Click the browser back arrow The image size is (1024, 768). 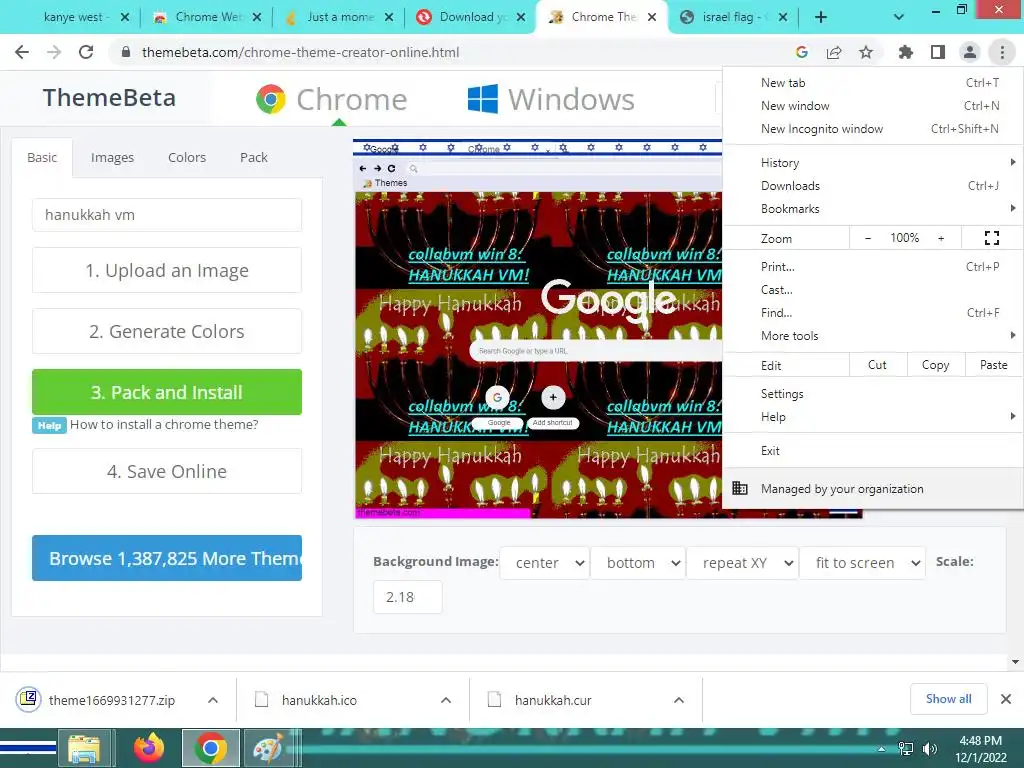(22, 52)
